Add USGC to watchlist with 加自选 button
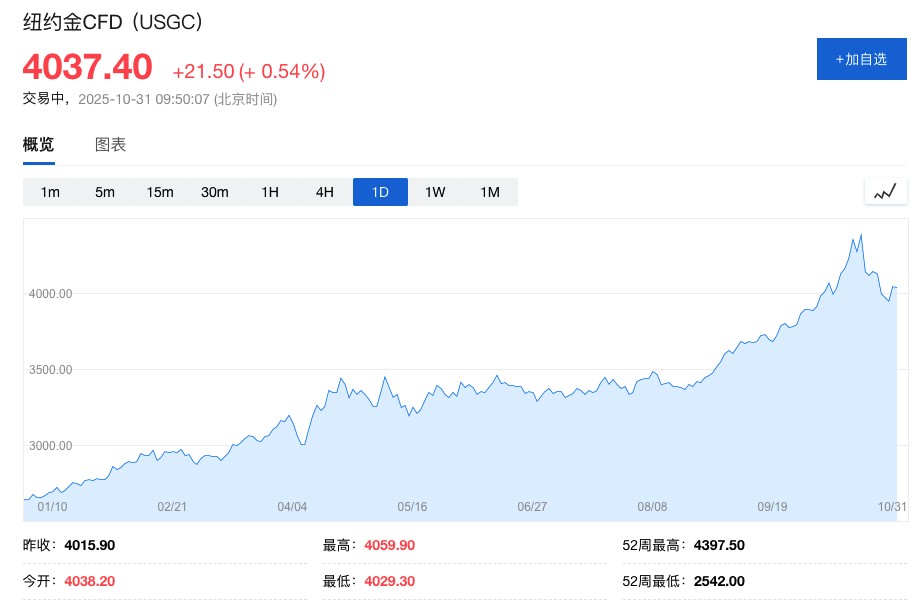Image resolution: width=912 pixels, height=601 pixels. tap(861, 59)
